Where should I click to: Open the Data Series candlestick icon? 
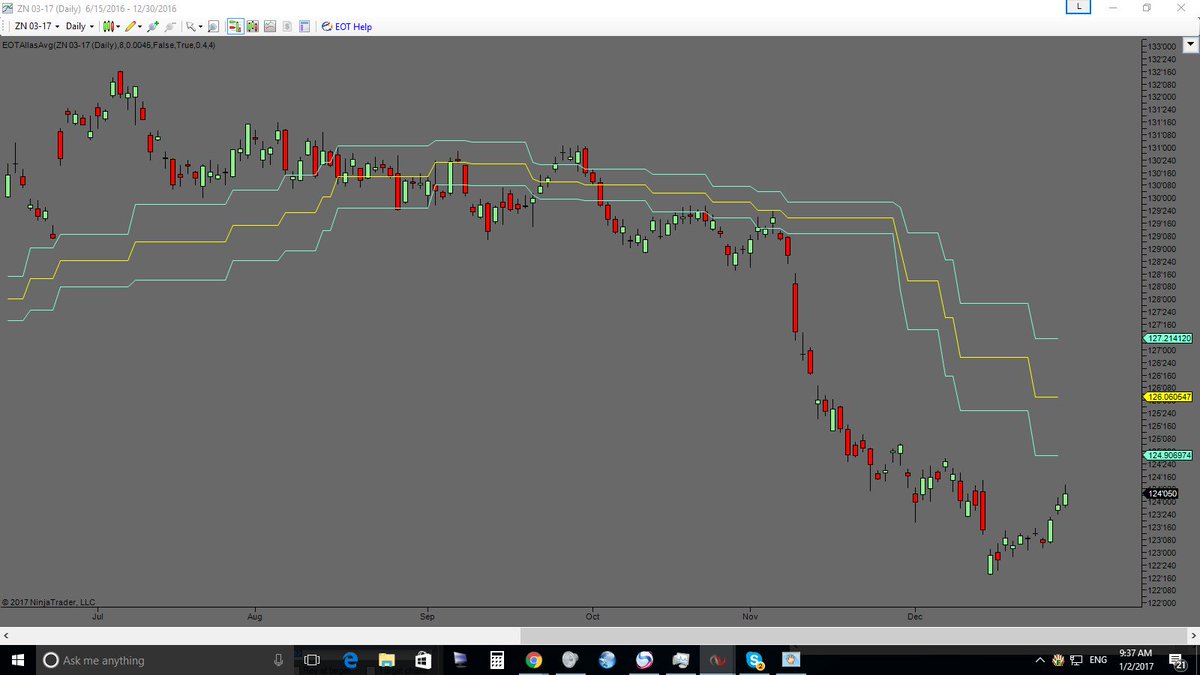coord(253,26)
